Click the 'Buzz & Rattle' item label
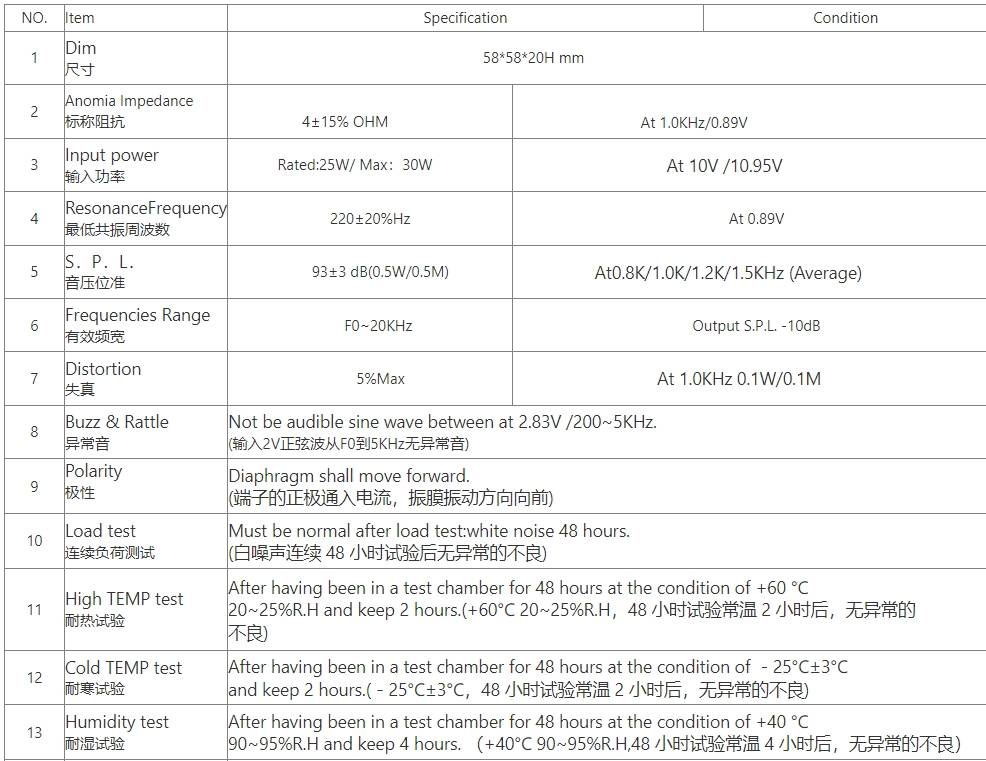The width and height of the screenshot is (986, 761). (117, 422)
